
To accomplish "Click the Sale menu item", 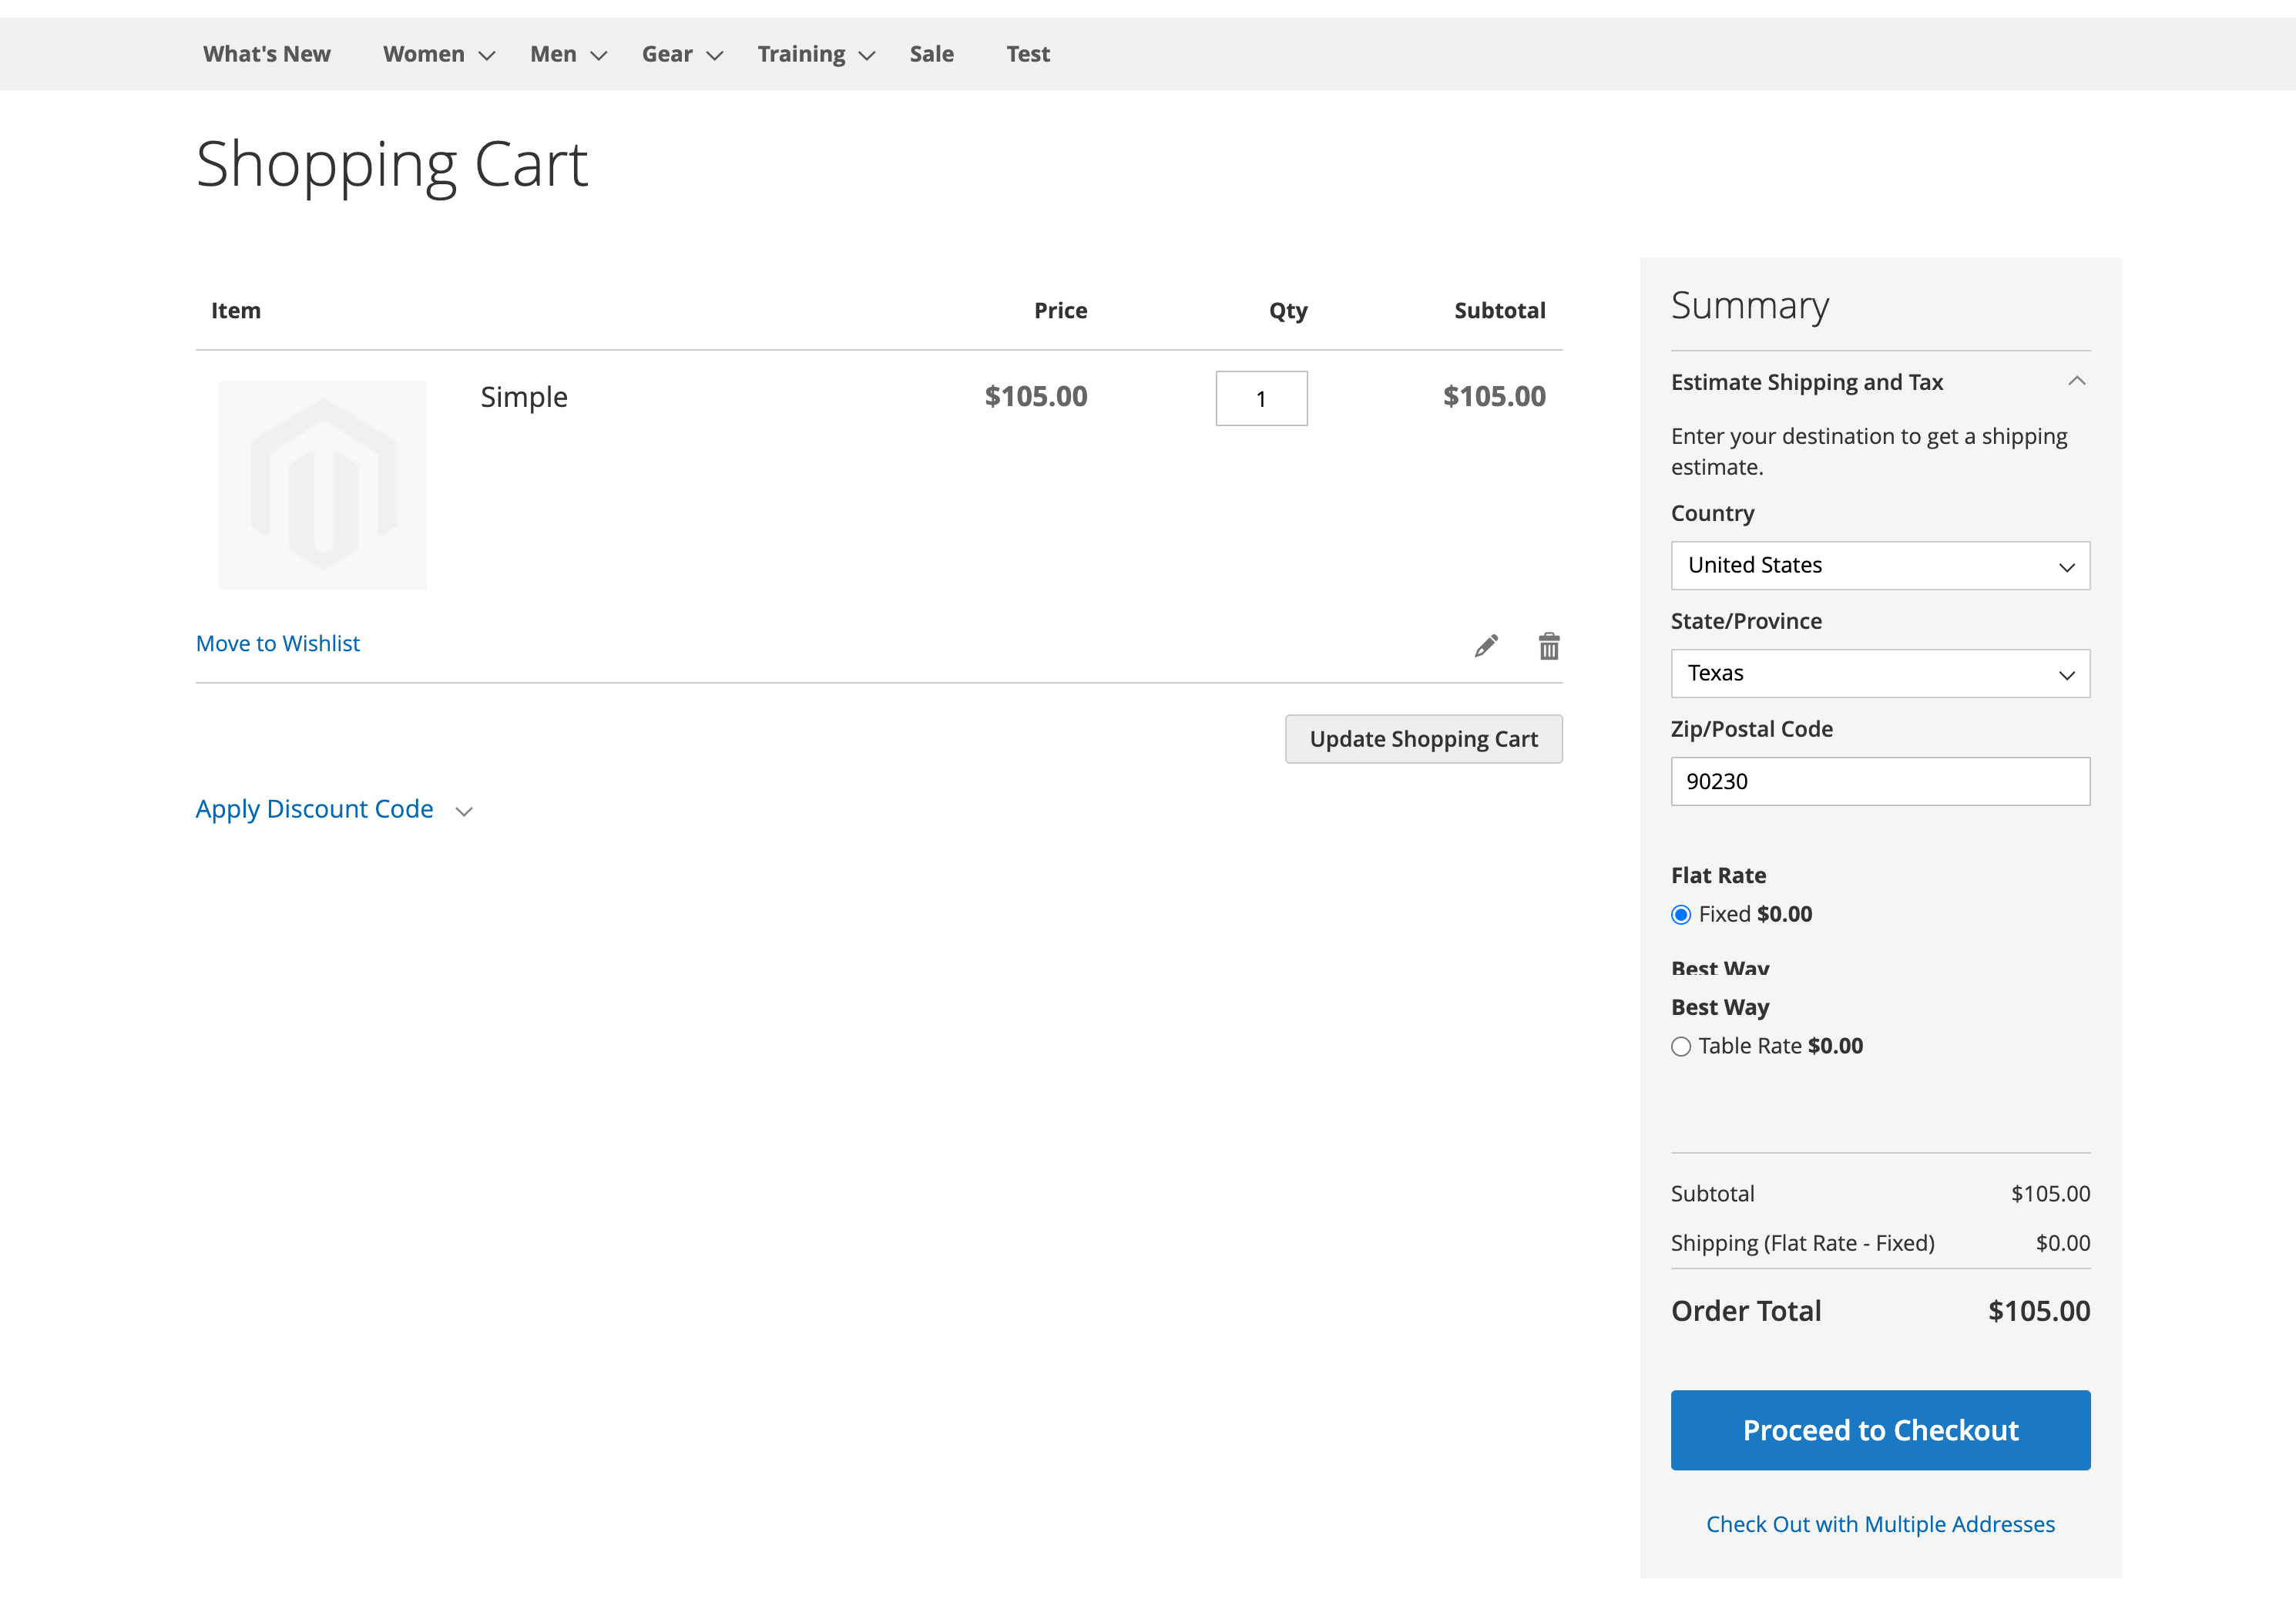I will [x=931, y=54].
